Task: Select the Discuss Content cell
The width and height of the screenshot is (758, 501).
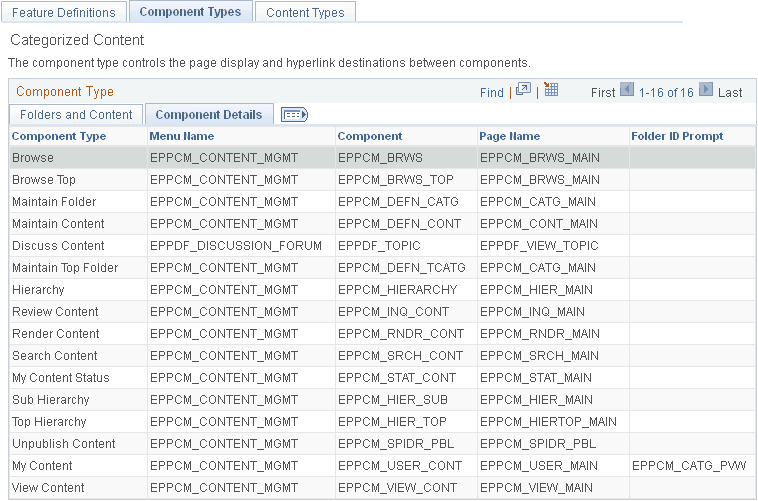Action: pos(78,246)
